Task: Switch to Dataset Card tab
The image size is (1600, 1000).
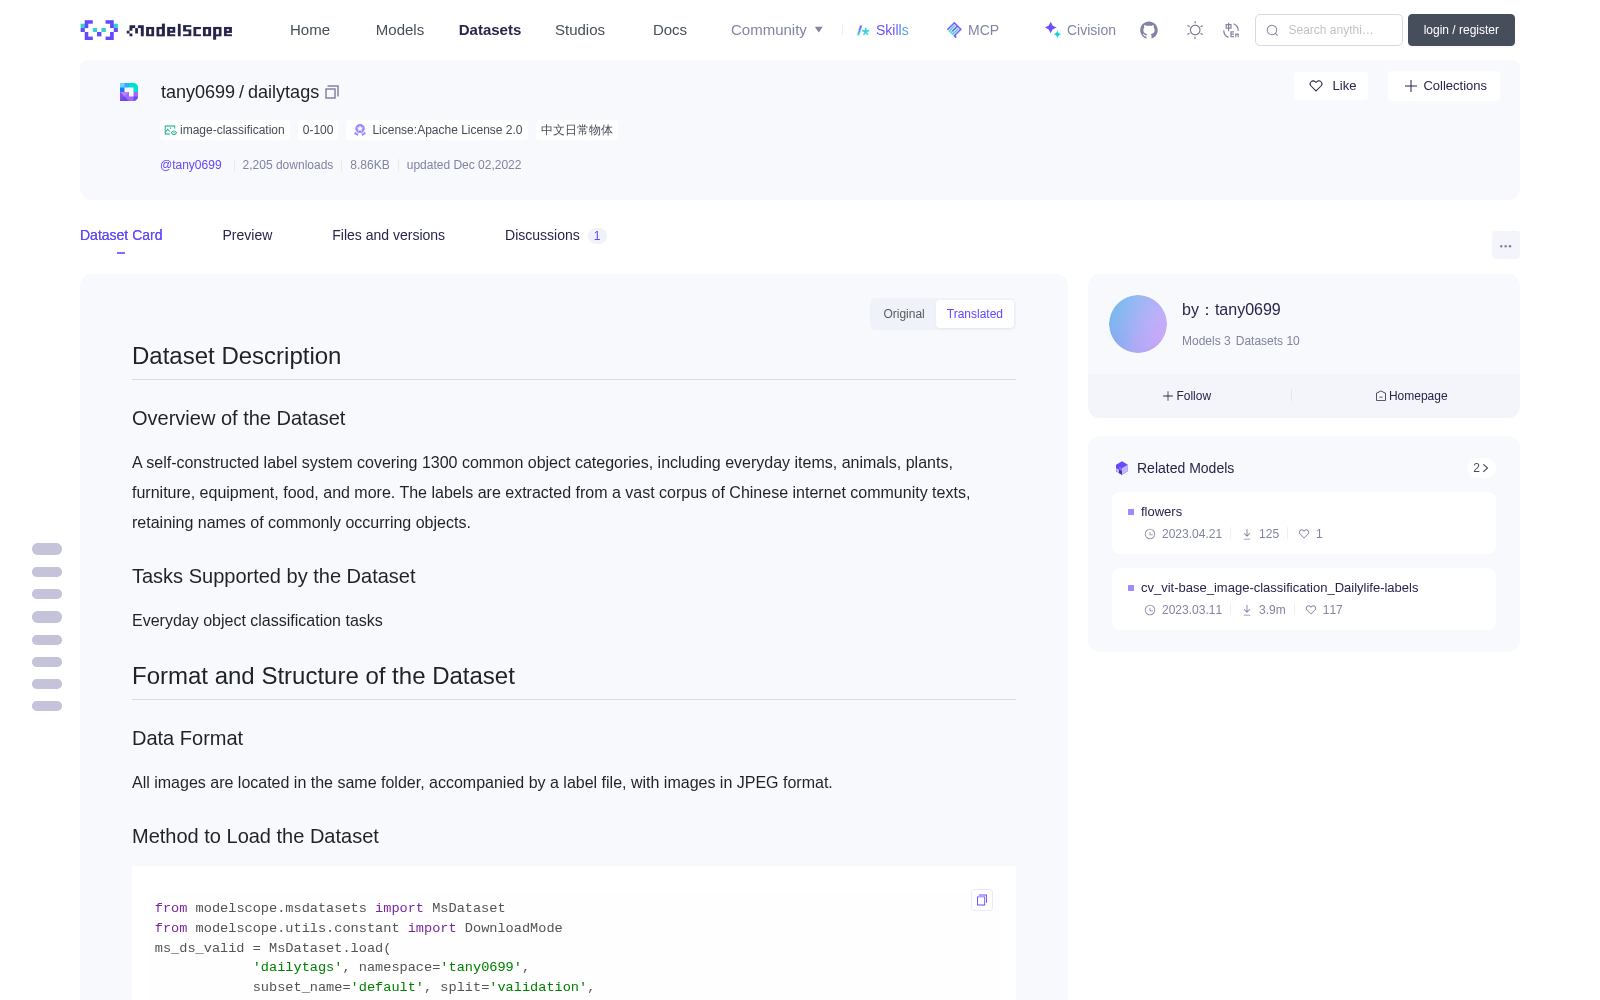Action: (121, 235)
